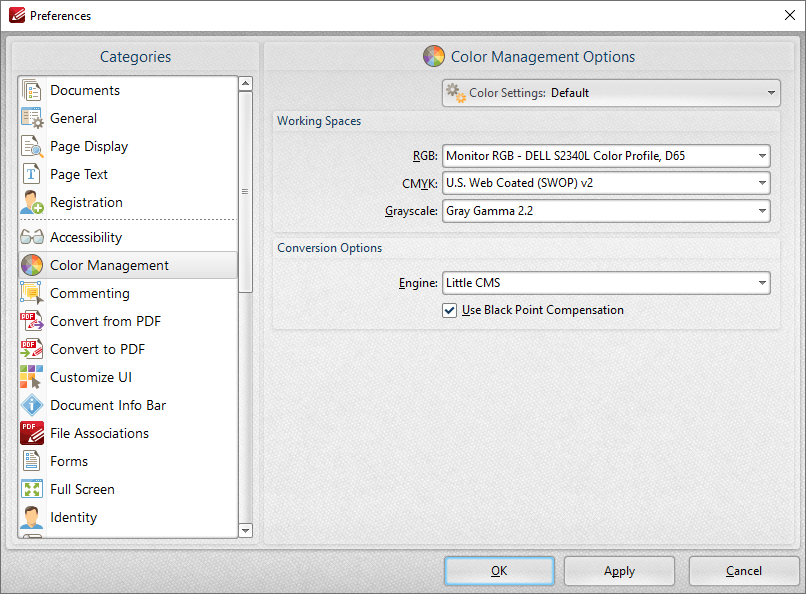Select the File Associations PDF icon
The height and width of the screenshot is (594, 806).
[x=33, y=433]
